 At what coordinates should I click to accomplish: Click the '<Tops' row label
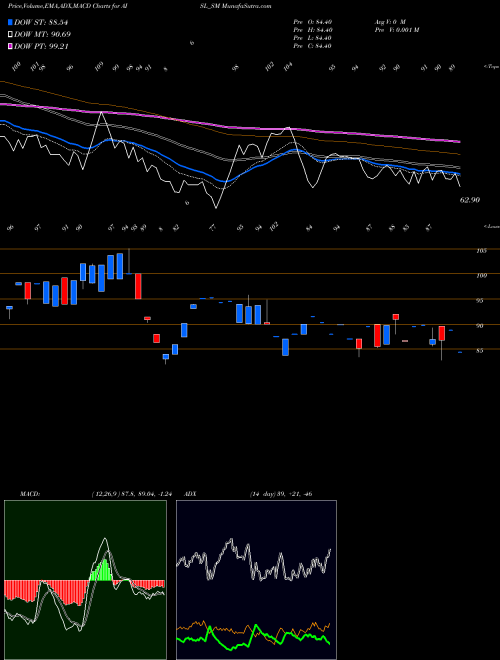tap(492, 67)
